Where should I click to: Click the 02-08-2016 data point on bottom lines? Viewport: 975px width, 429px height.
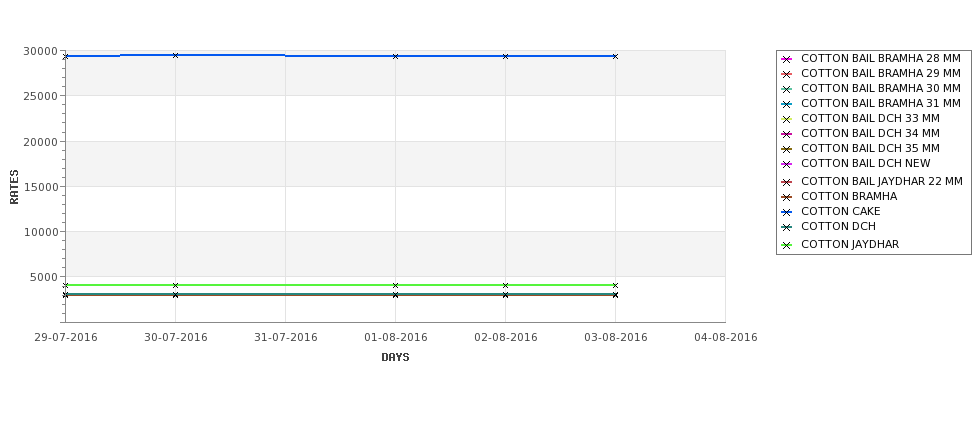click(x=506, y=295)
